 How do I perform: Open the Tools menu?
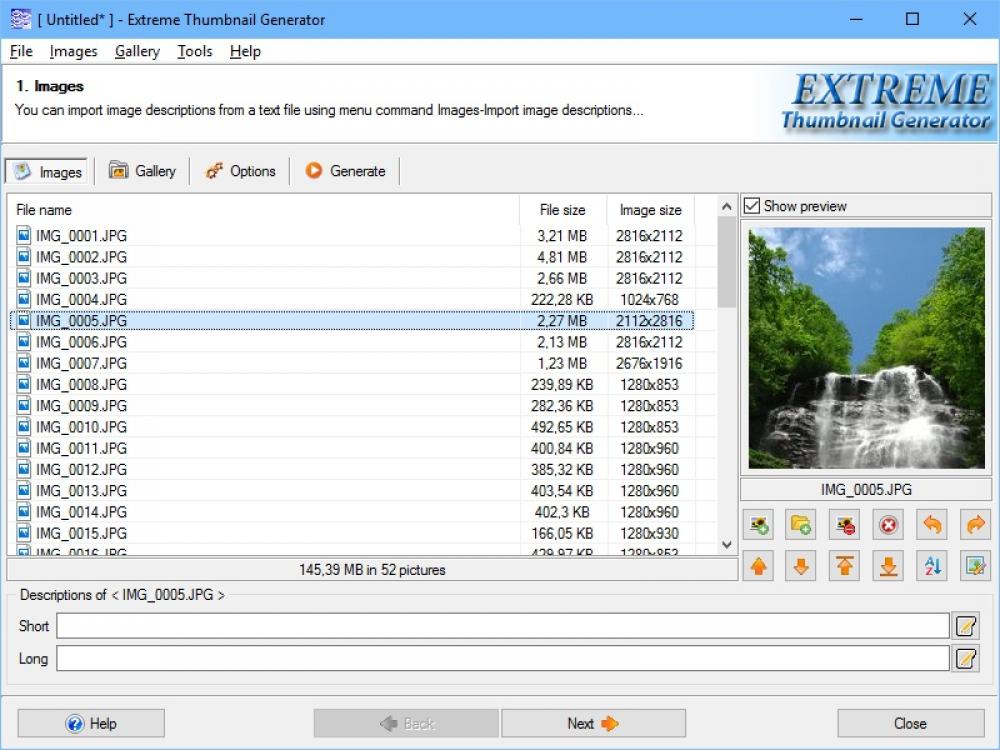(194, 51)
